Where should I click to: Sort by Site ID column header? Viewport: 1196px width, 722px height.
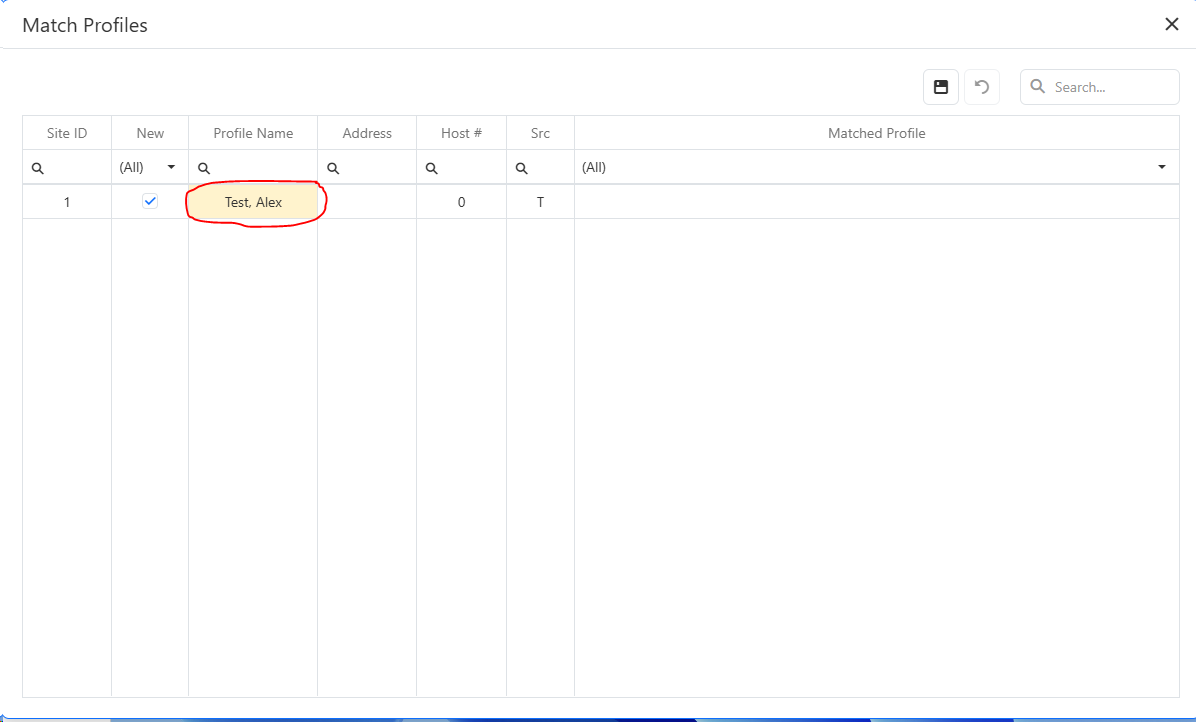tap(67, 133)
